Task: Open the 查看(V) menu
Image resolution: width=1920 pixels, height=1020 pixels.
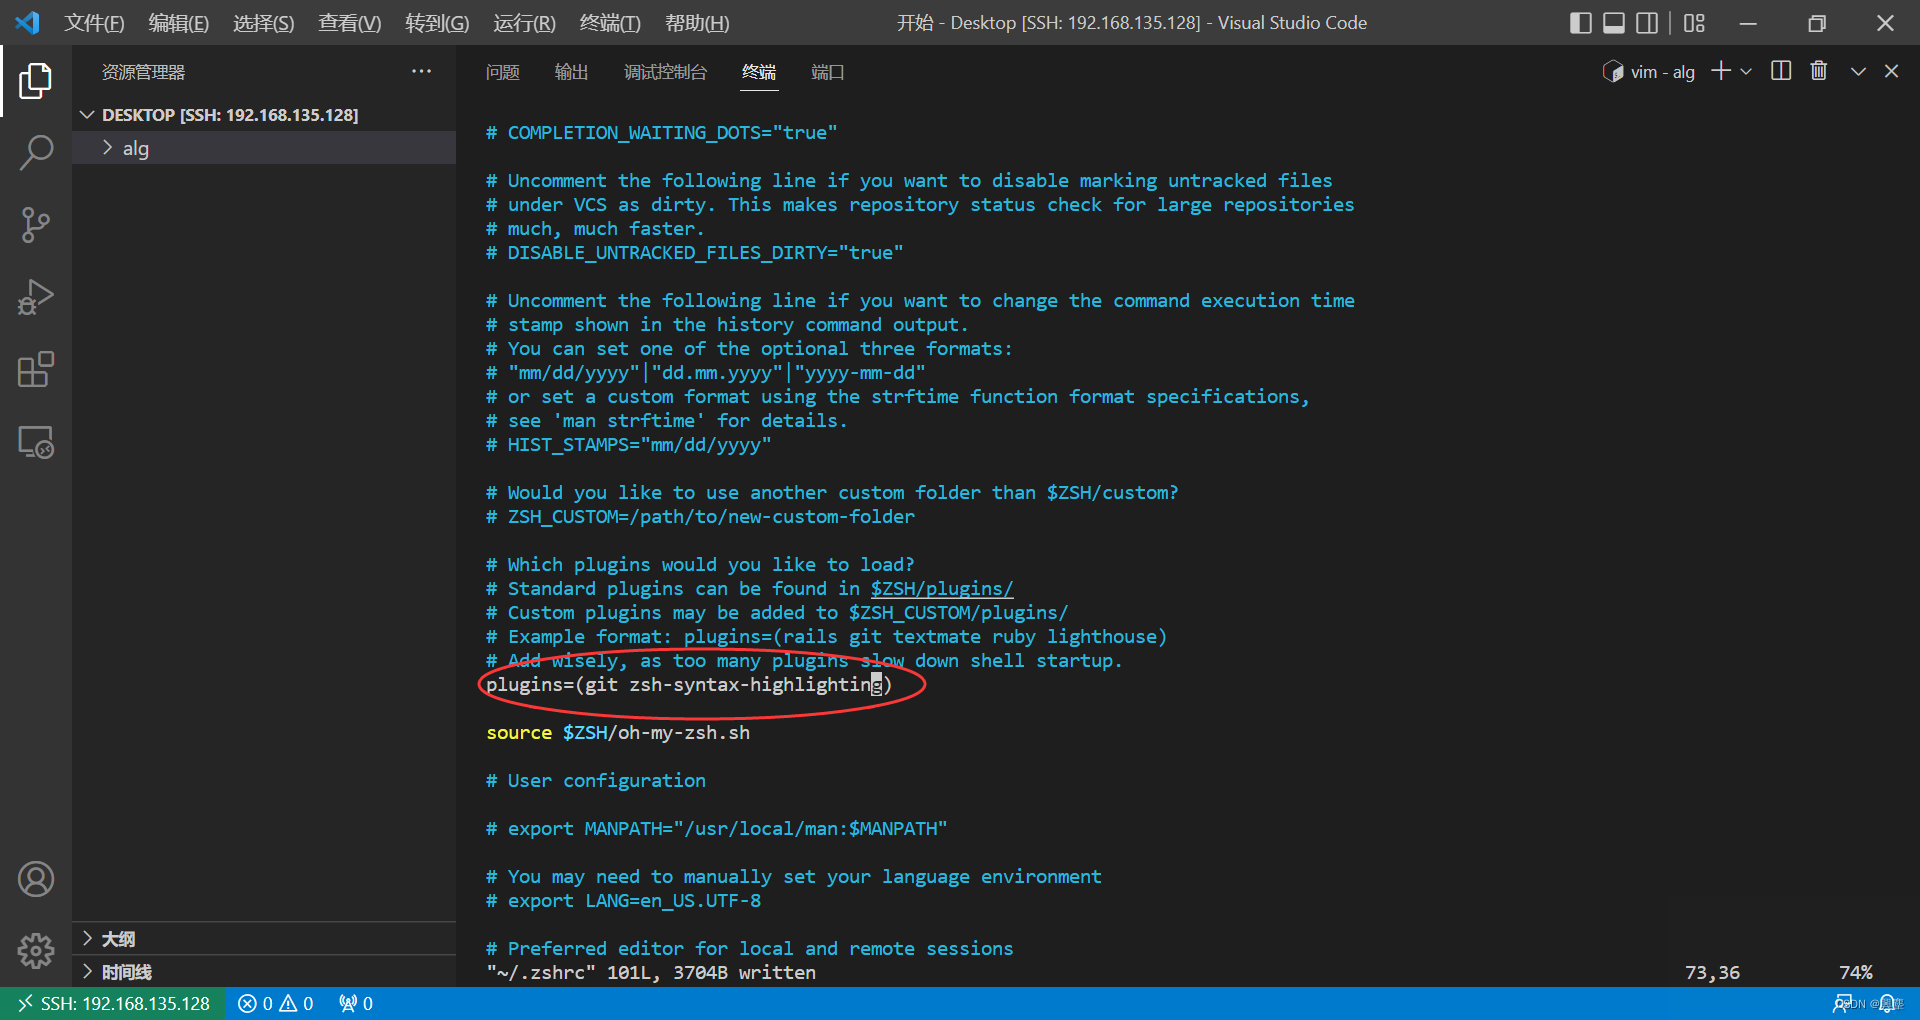Action: point(350,23)
